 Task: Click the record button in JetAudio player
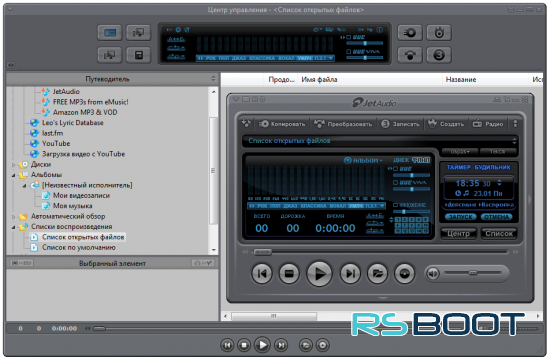pyautogui.click(x=404, y=273)
